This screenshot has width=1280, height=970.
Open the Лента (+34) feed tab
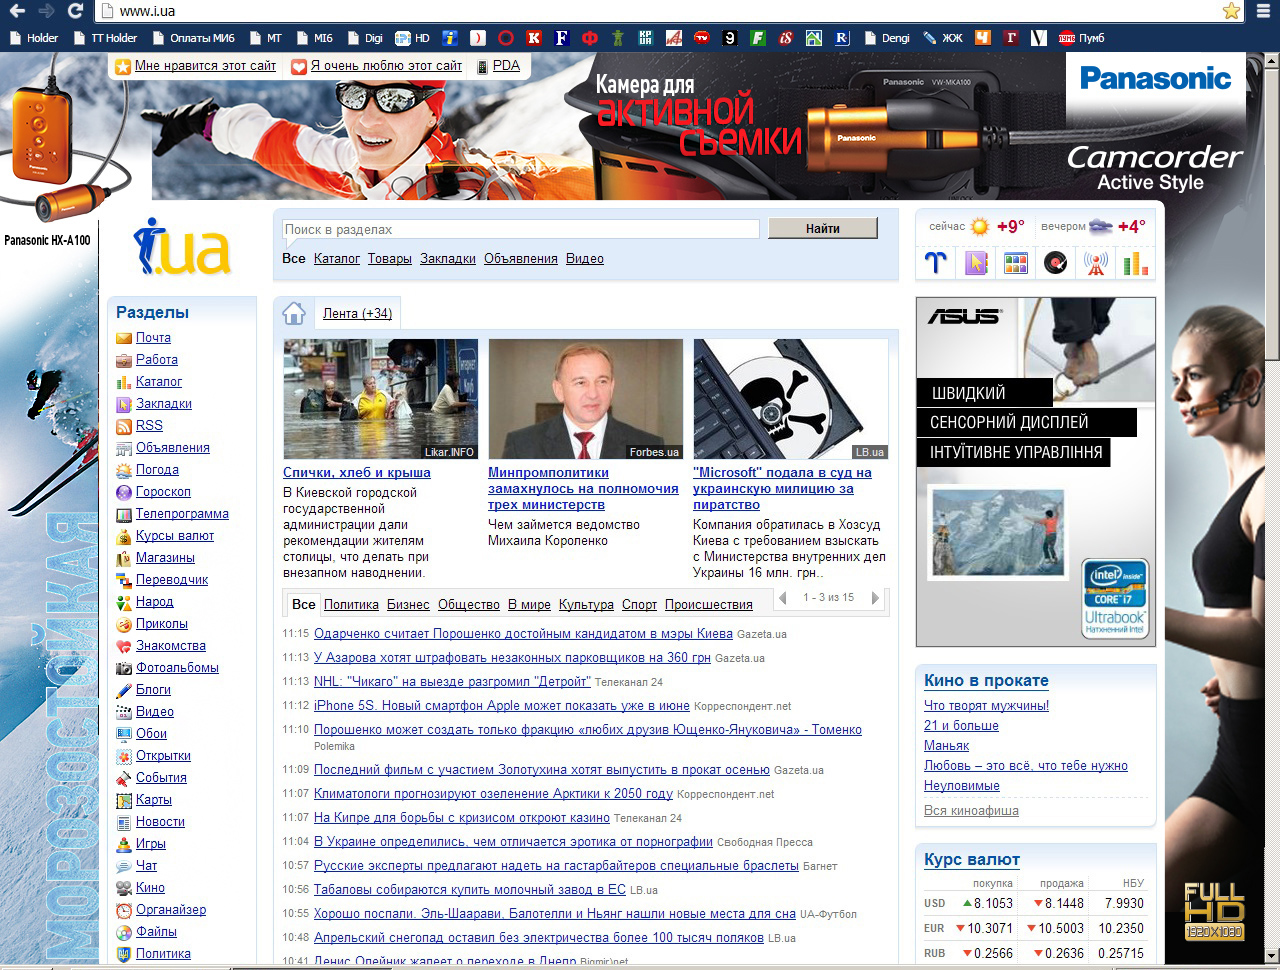tap(357, 313)
